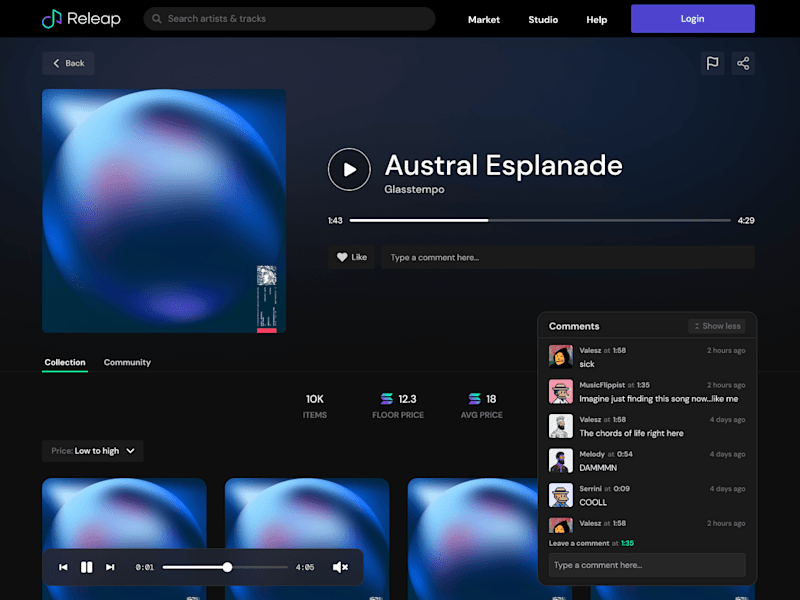Open the Glasstempo artist link

tap(414, 189)
